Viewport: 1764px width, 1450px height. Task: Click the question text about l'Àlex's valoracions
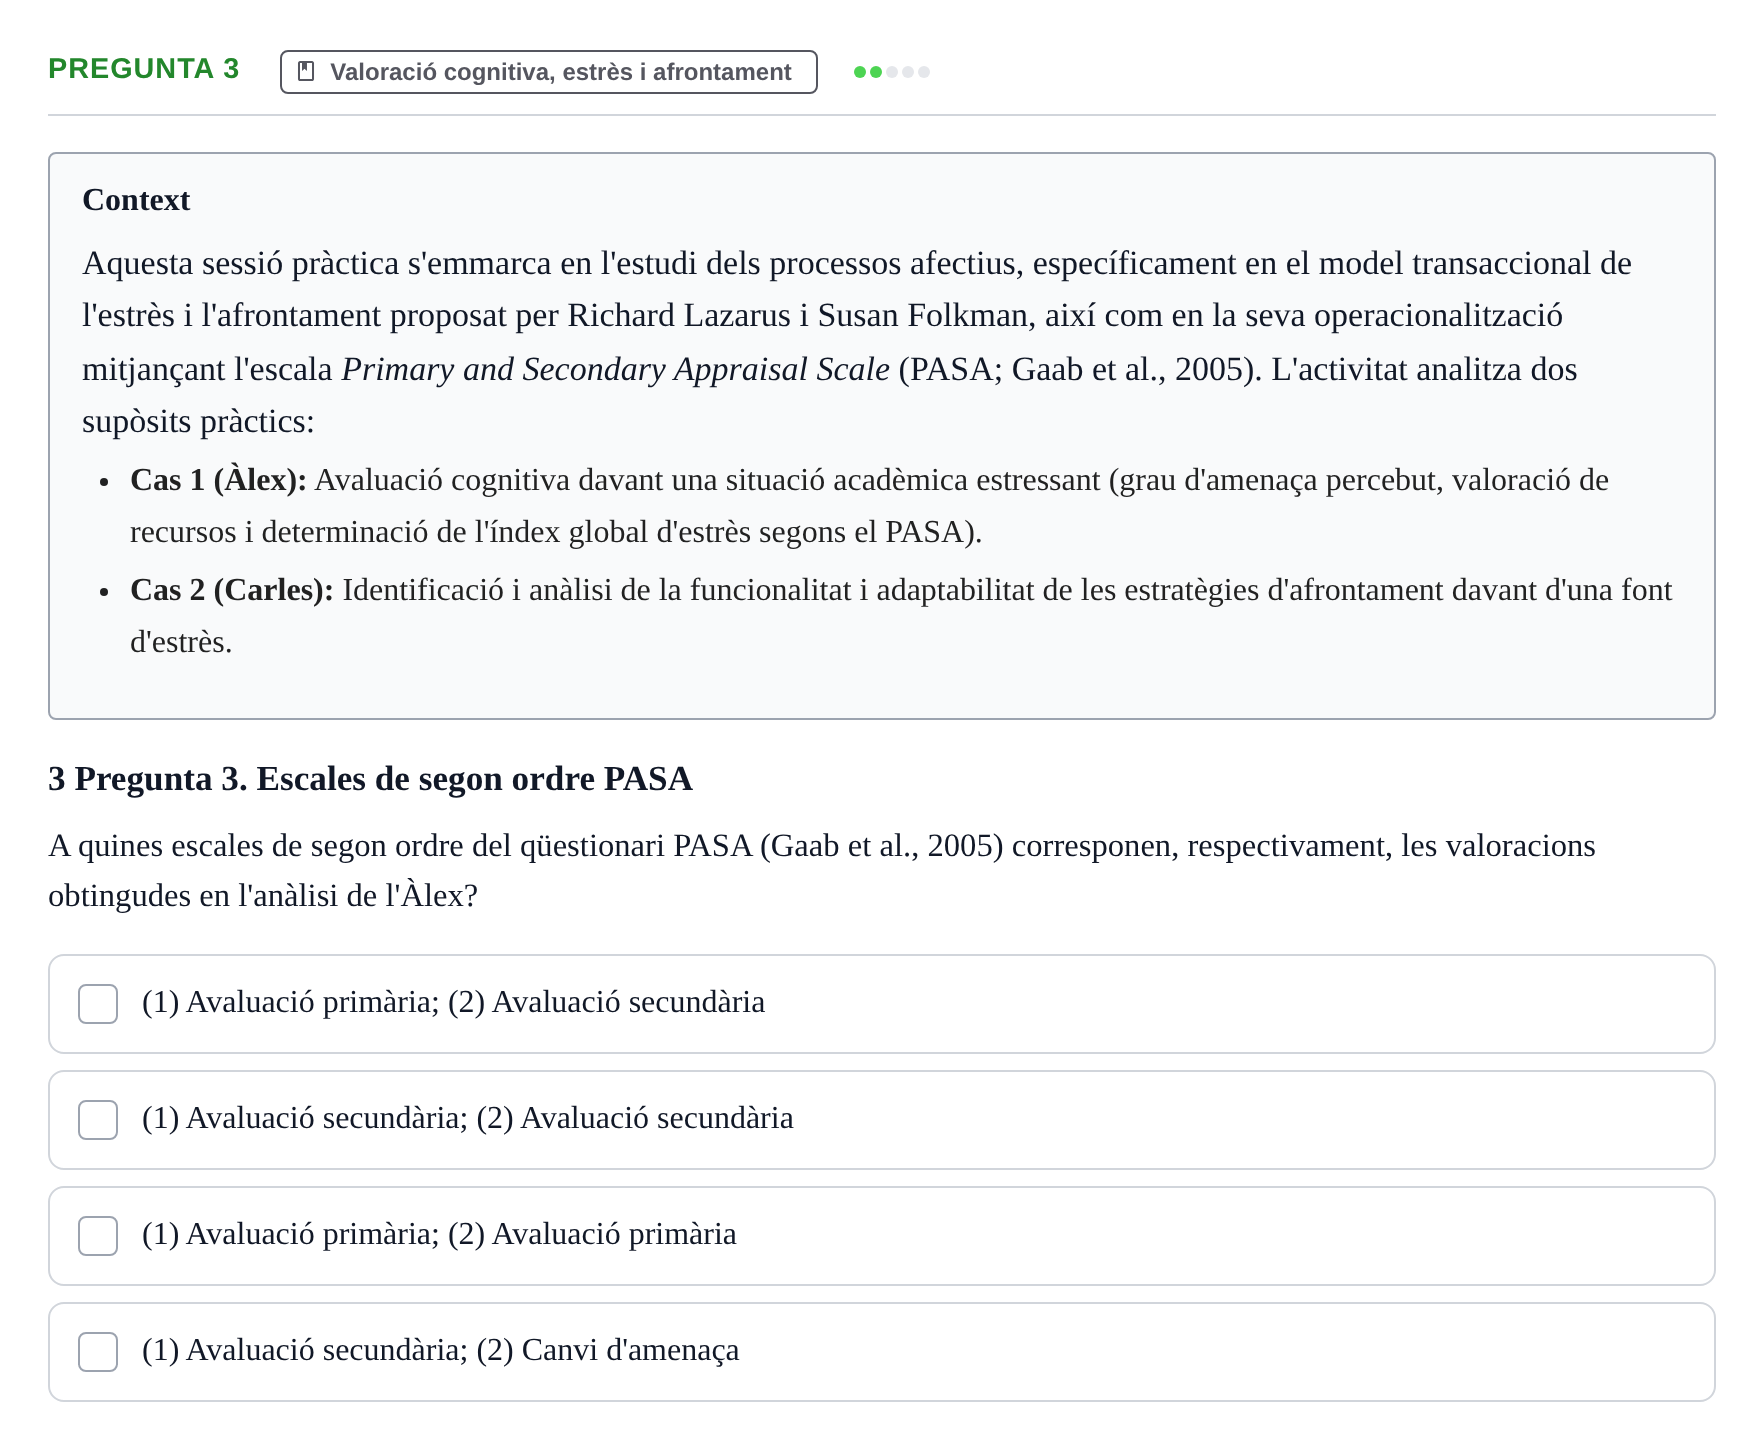(822, 871)
